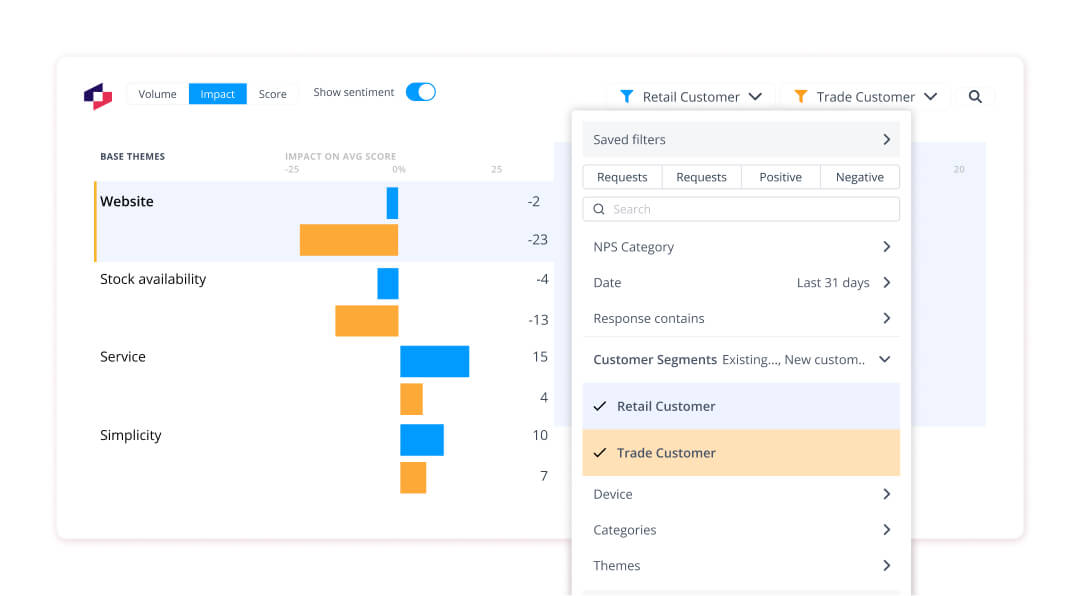Screen dimensions: 1080x596
Task: Open the Retail Customer dropdown in the header
Action: (757, 96)
